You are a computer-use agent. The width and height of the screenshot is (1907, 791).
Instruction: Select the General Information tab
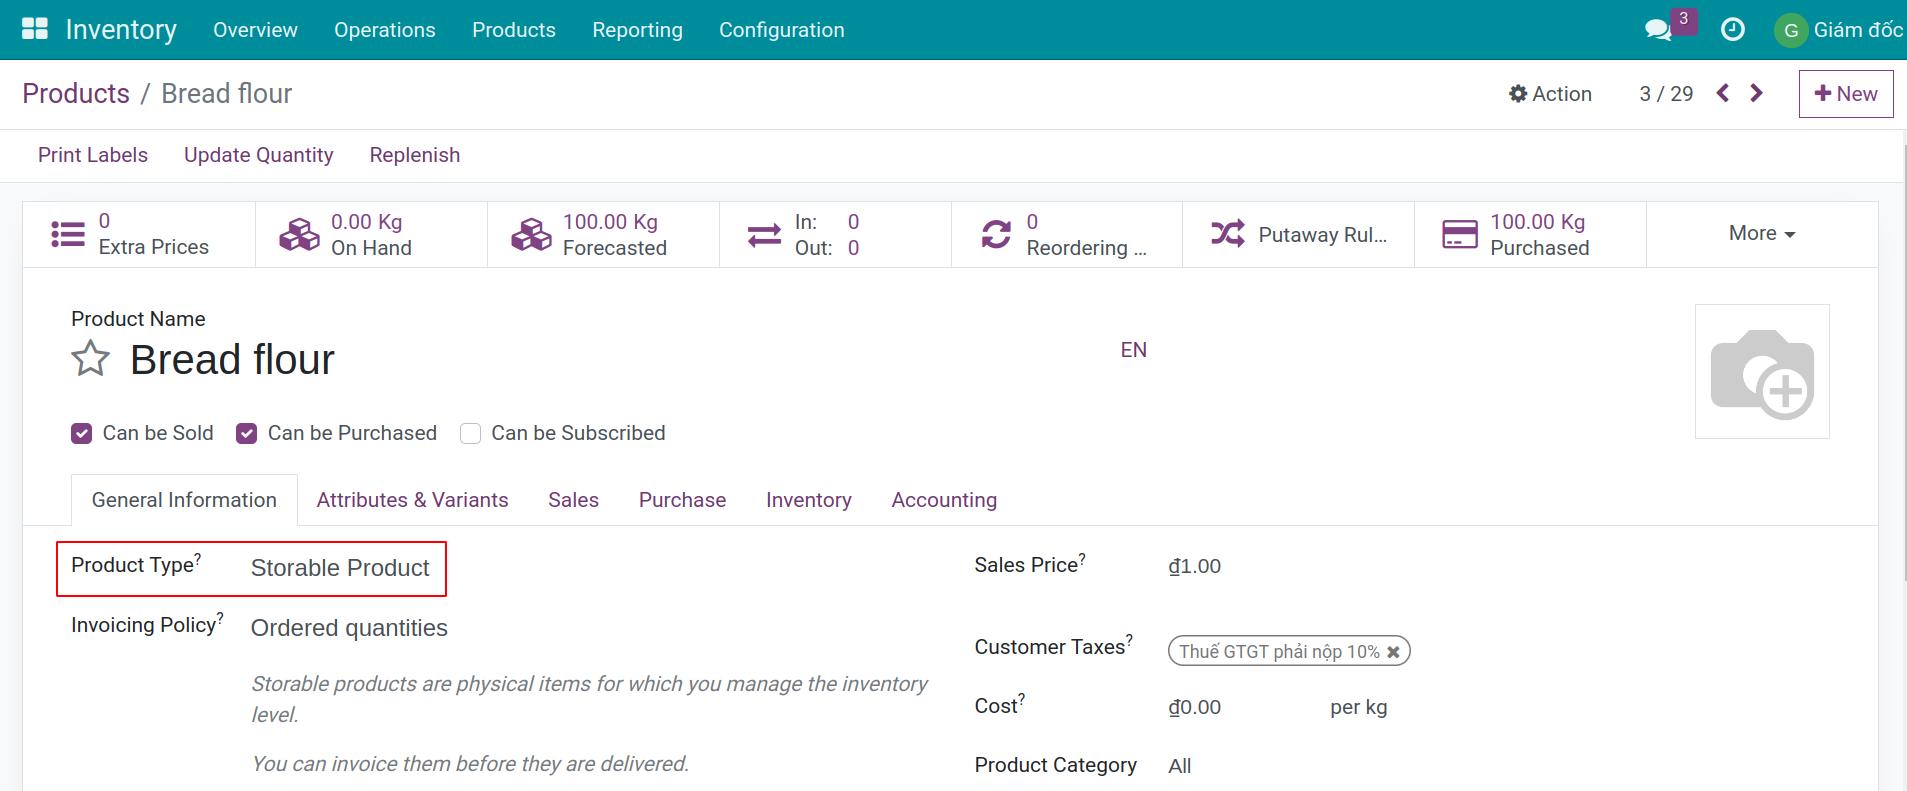point(184,500)
